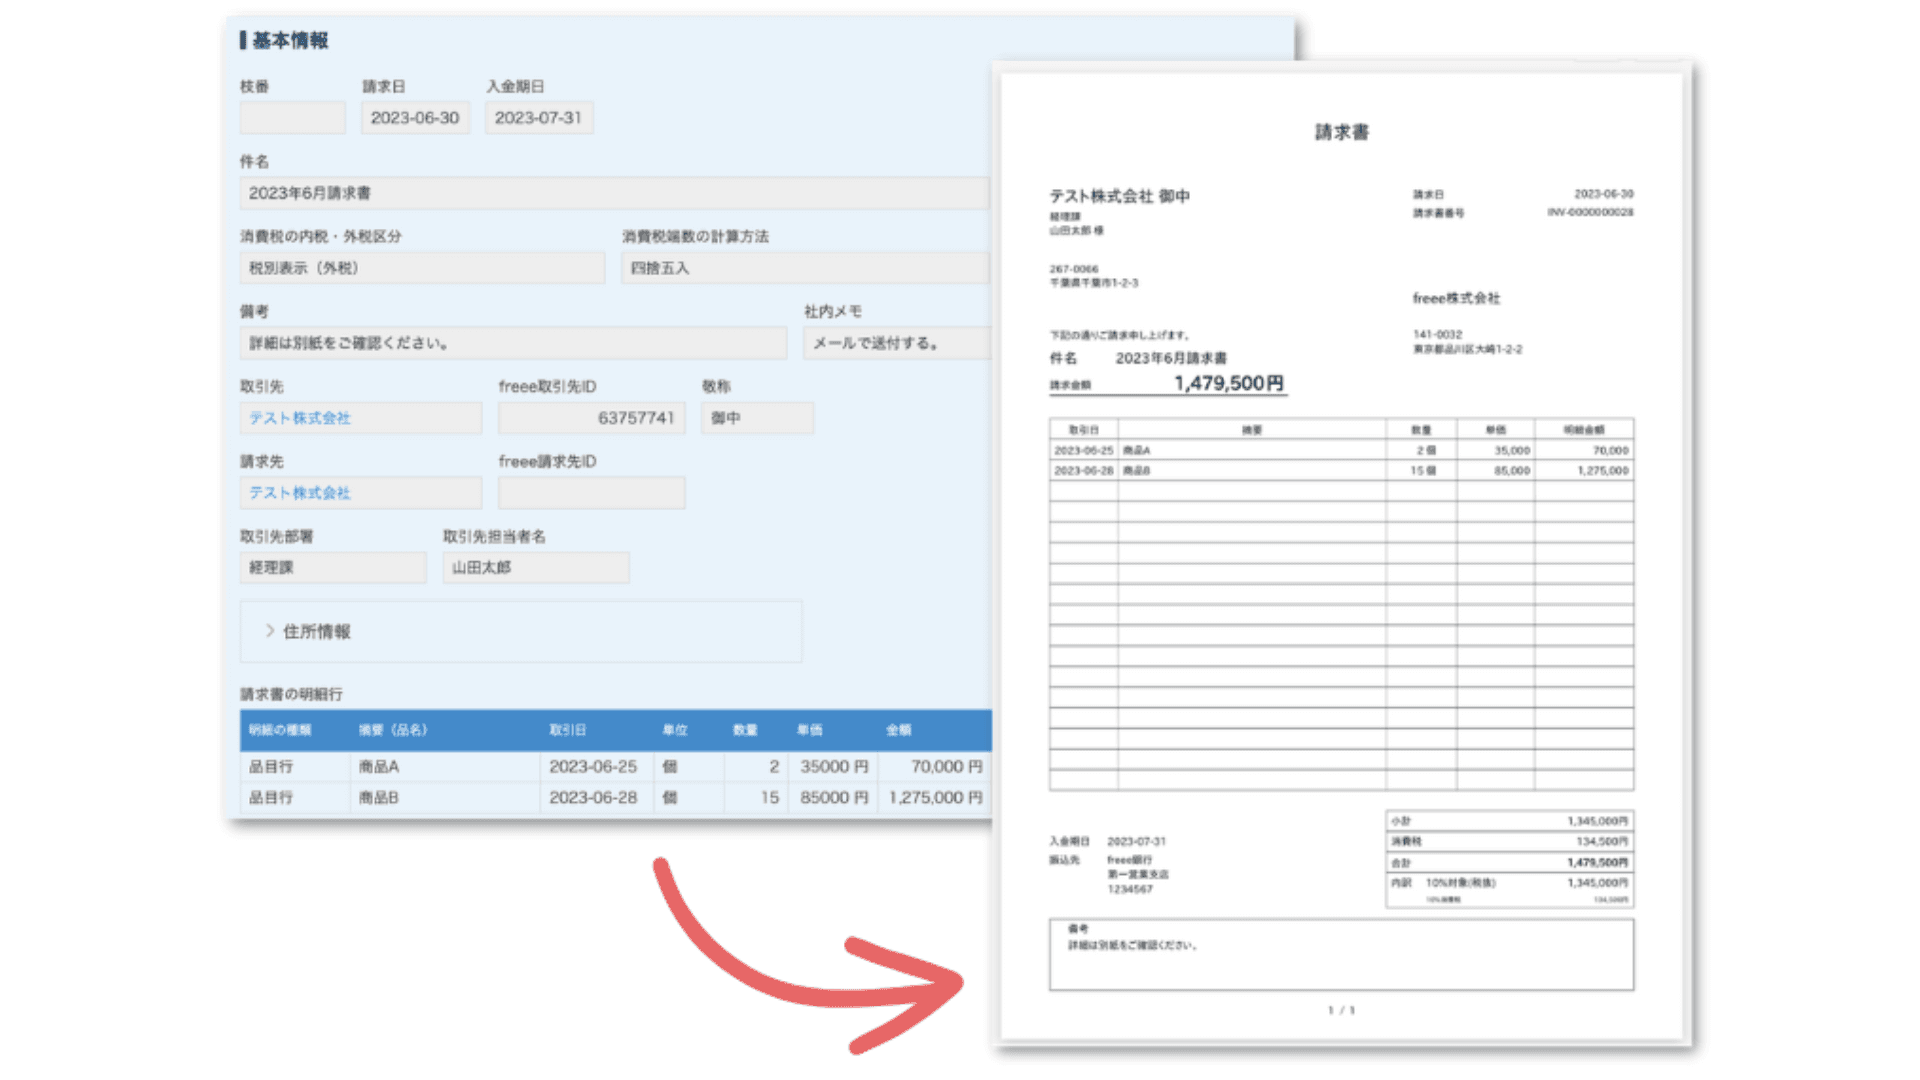Open the 請求先 link テスト株式会社
Screen dimensions: 1920x1080
tap(300, 493)
